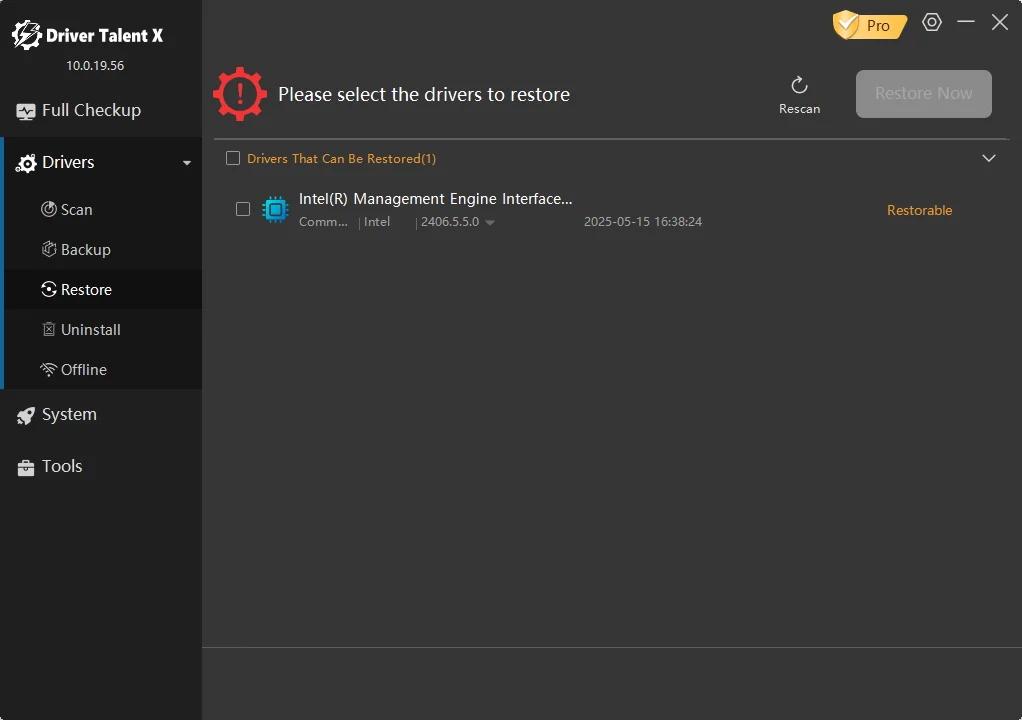Select the Restore menu item
Viewport: 1022px width, 720px height.
coord(103,289)
